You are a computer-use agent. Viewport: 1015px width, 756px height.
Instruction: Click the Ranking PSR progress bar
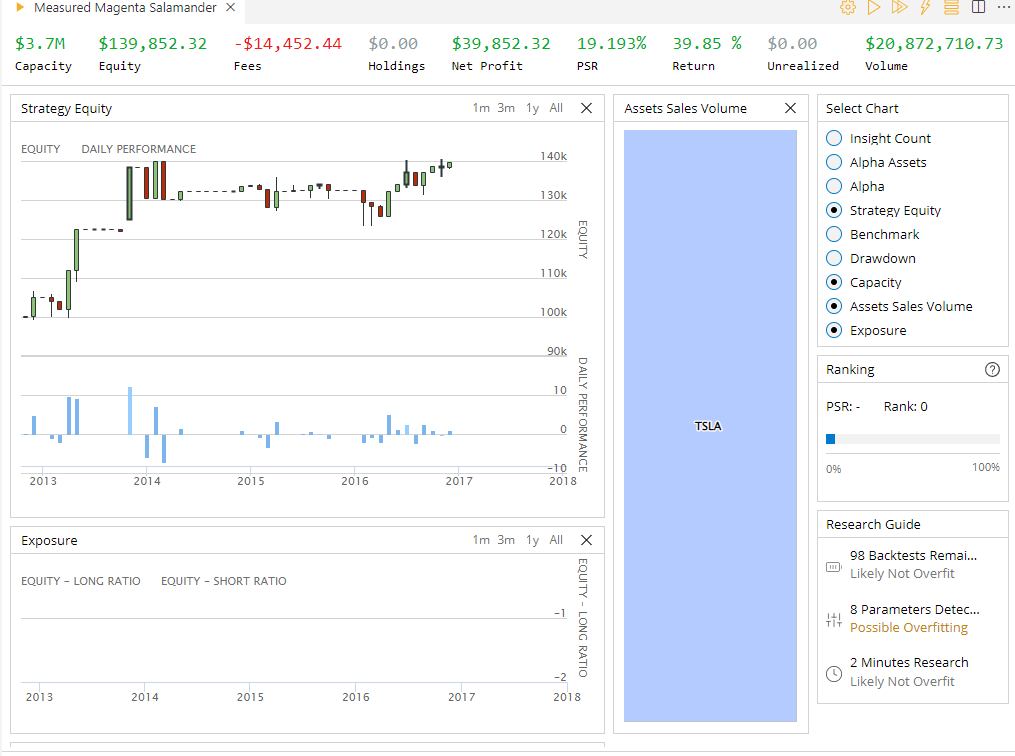click(x=912, y=438)
